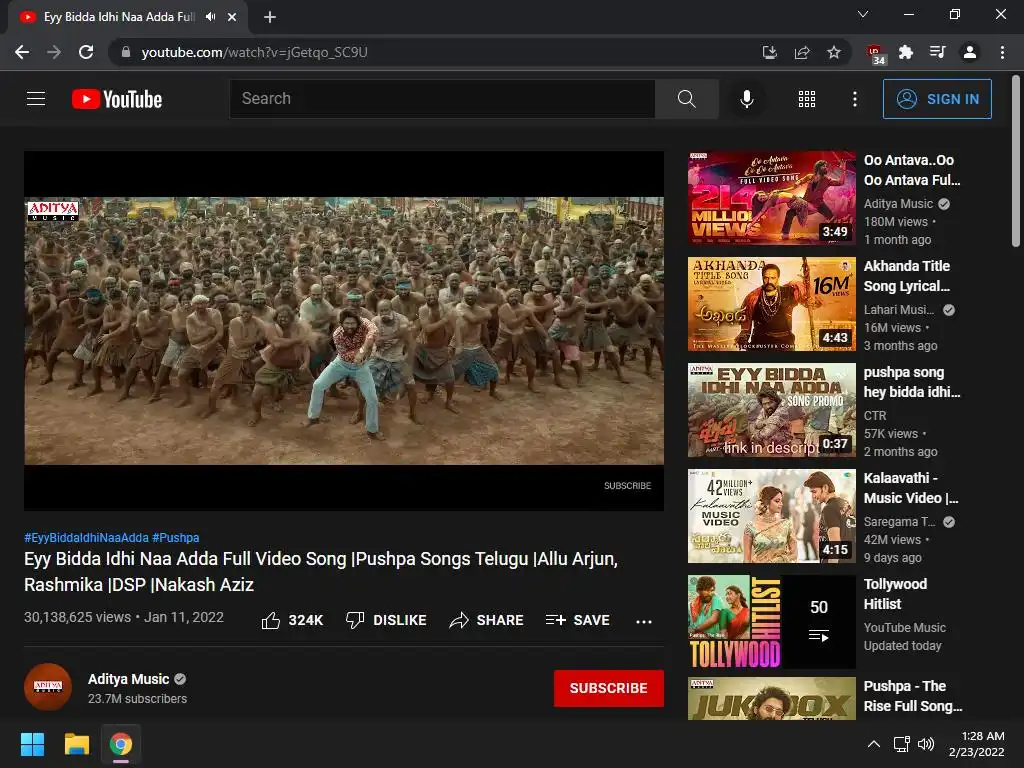This screenshot has height=768, width=1024.
Task: Click CTR channel name text
Action: click(875, 415)
